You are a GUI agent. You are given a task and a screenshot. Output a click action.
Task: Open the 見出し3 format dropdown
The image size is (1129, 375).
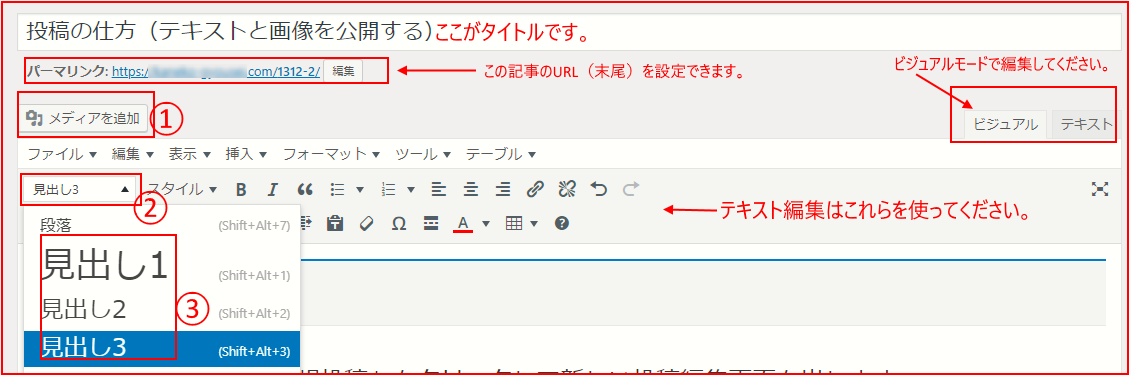click(81, 190)
